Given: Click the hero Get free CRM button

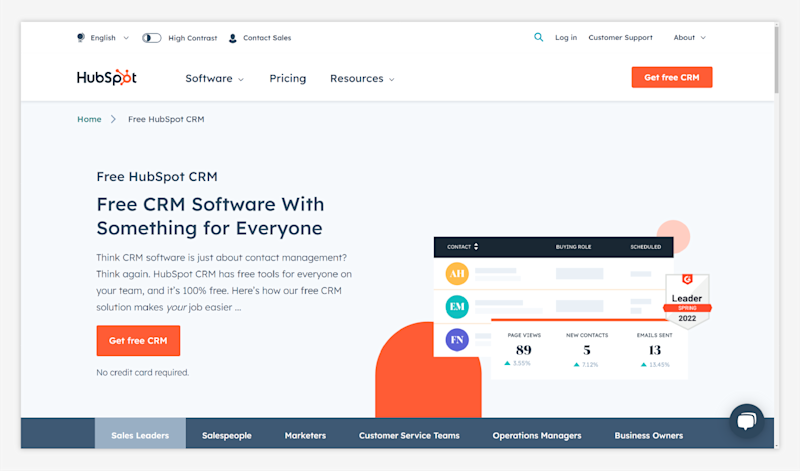Looking at the screenshot, I should pyautogui.click(x=138, y=340).
